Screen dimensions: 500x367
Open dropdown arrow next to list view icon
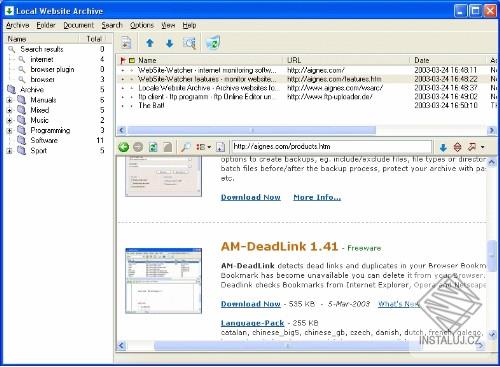click(209, 147)
